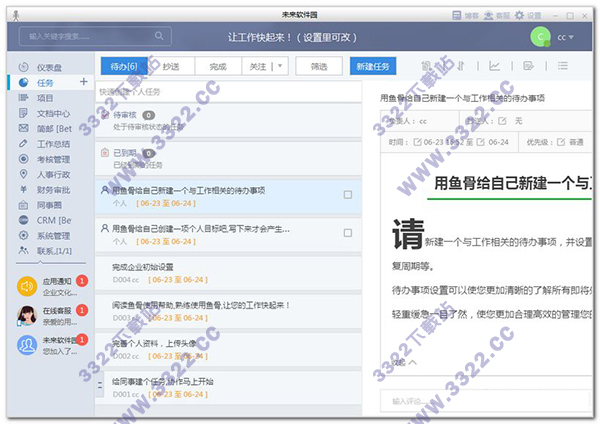Screen dimensions: 600x424
Task: Tick checkbox for 用鱼骨给自己创建一项个人目标 task
Action: pyautogui.click(x=347, y=235)
